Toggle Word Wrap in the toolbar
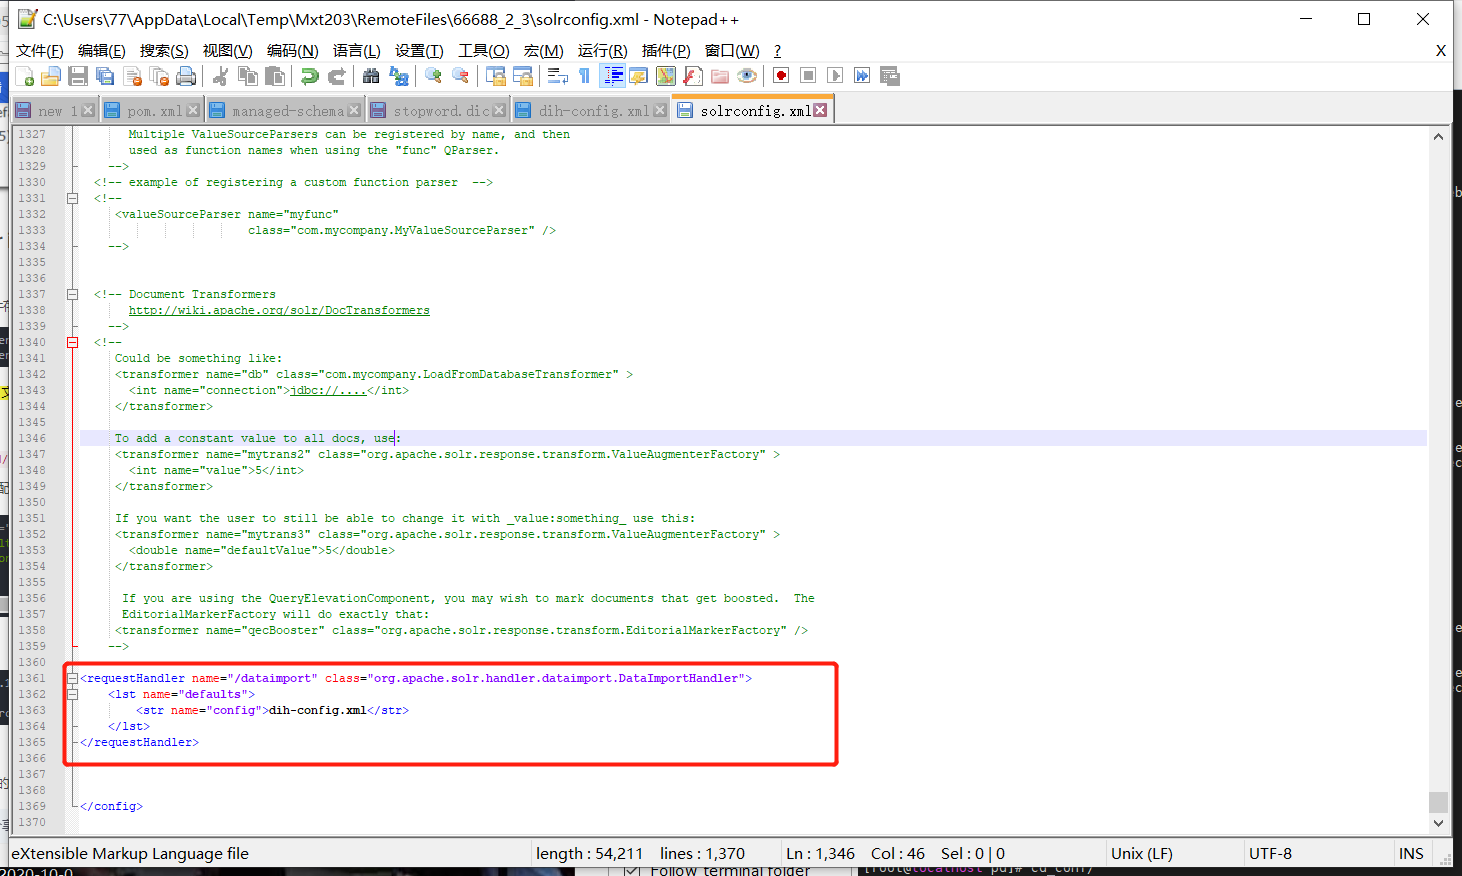Screen dimensions: 1462x876 click(x=557, y=76)
